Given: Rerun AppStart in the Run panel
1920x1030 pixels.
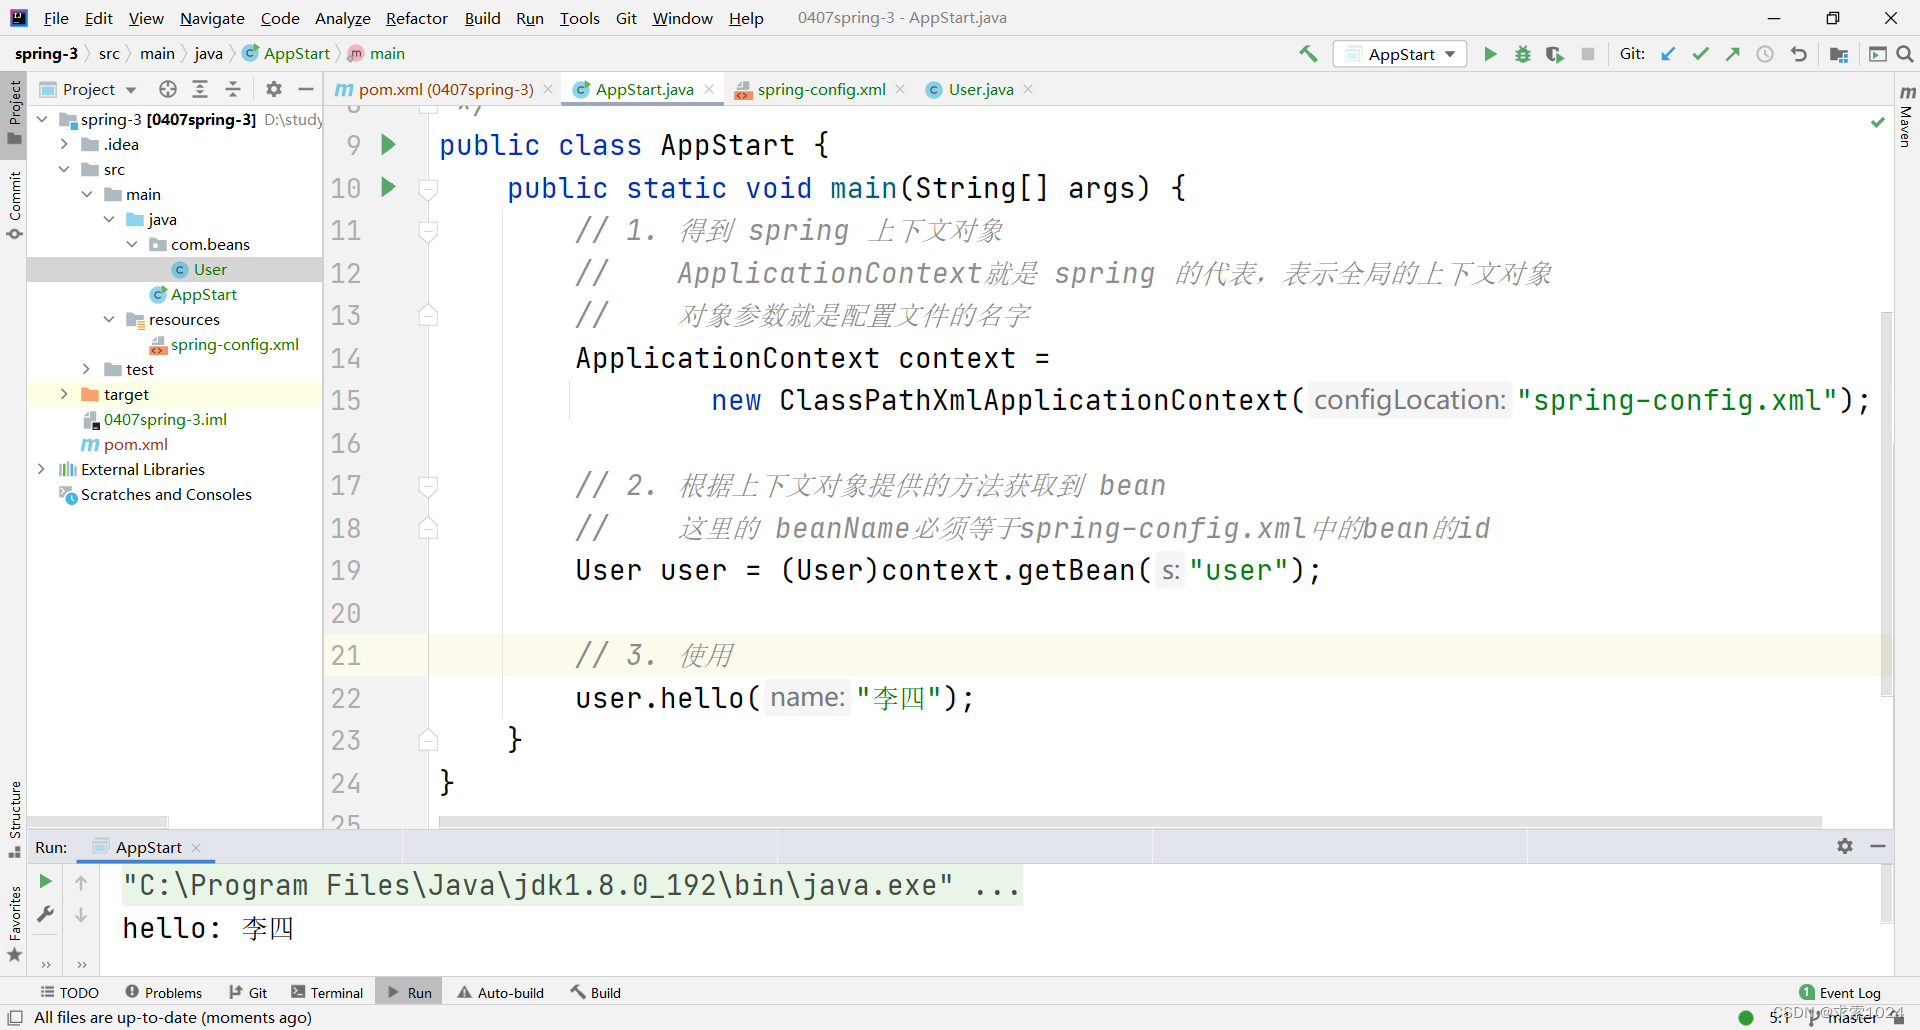Looking at the screenshot, I should [45, 882].
